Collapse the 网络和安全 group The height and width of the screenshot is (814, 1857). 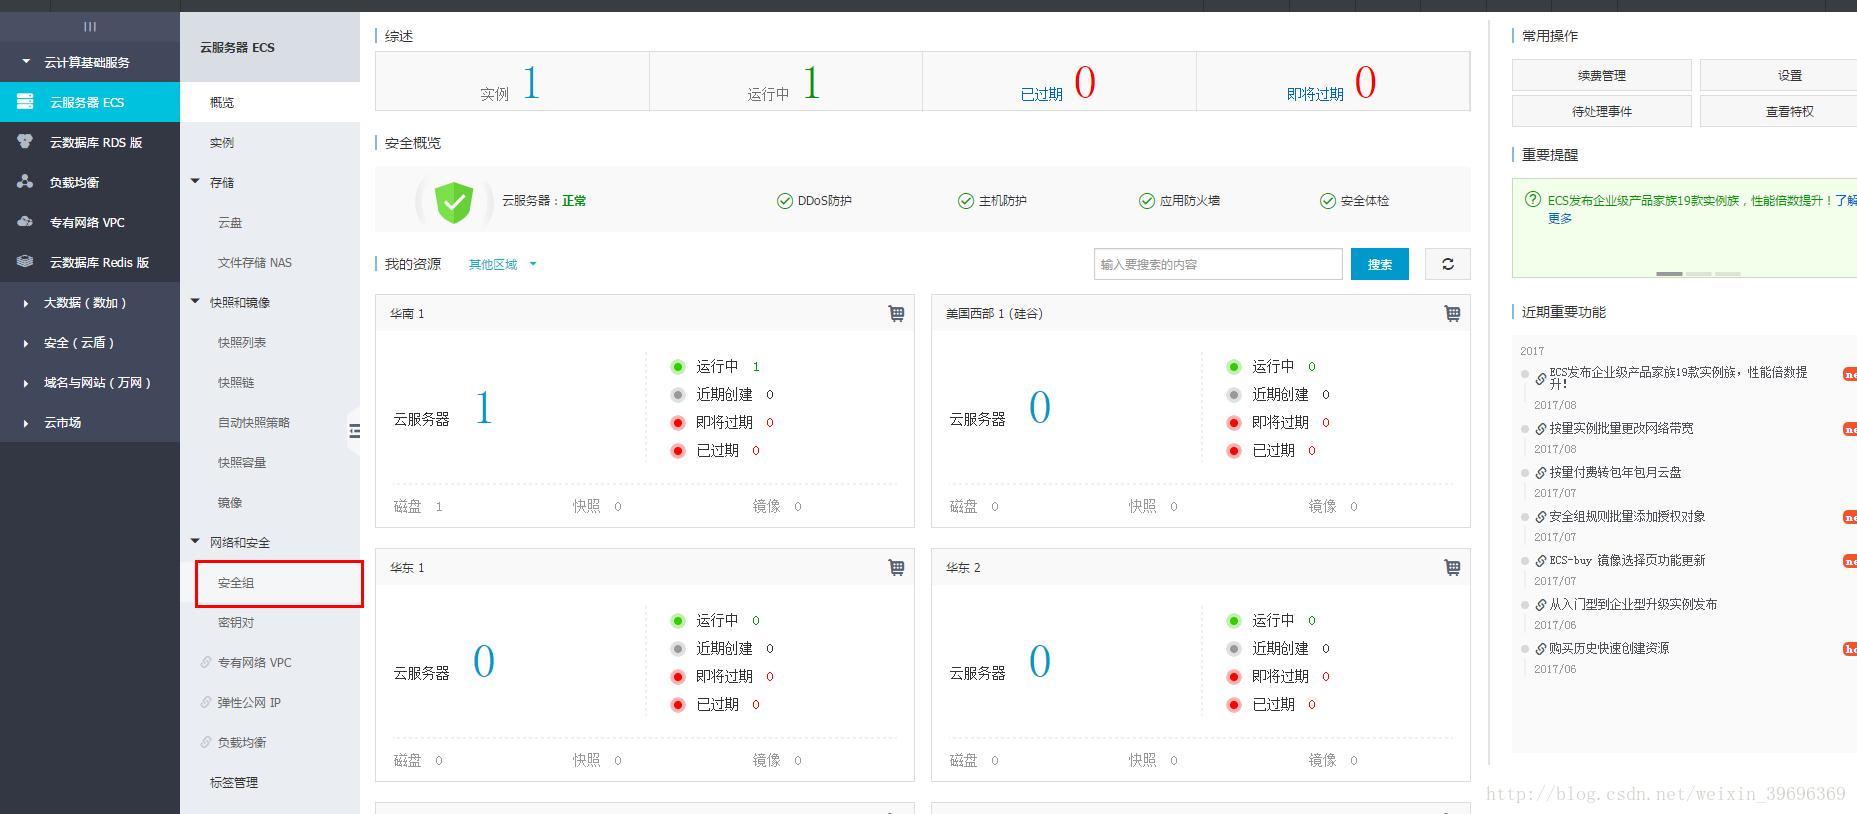tap(196, 542)
